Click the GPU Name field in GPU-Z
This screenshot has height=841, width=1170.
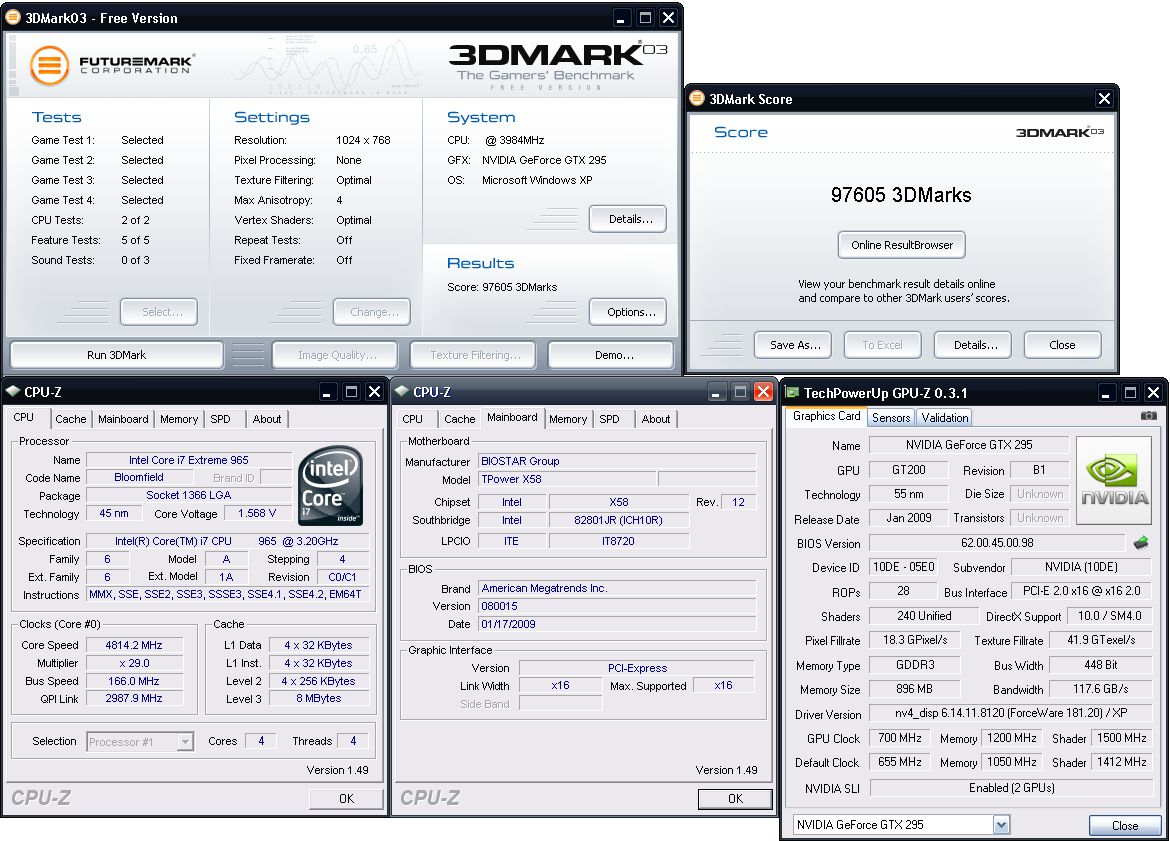969,445
